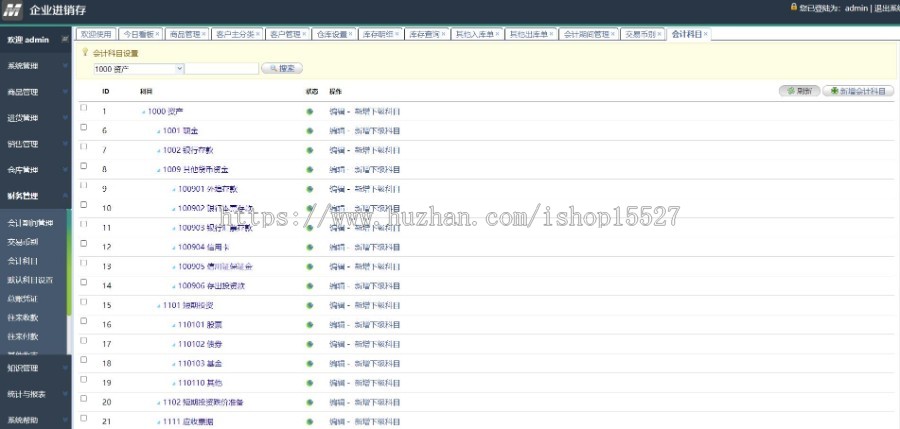This screenshot has height=429, width=900.
Task: Switch to 其他入库单 tab
Action: (x=475, y=34)
